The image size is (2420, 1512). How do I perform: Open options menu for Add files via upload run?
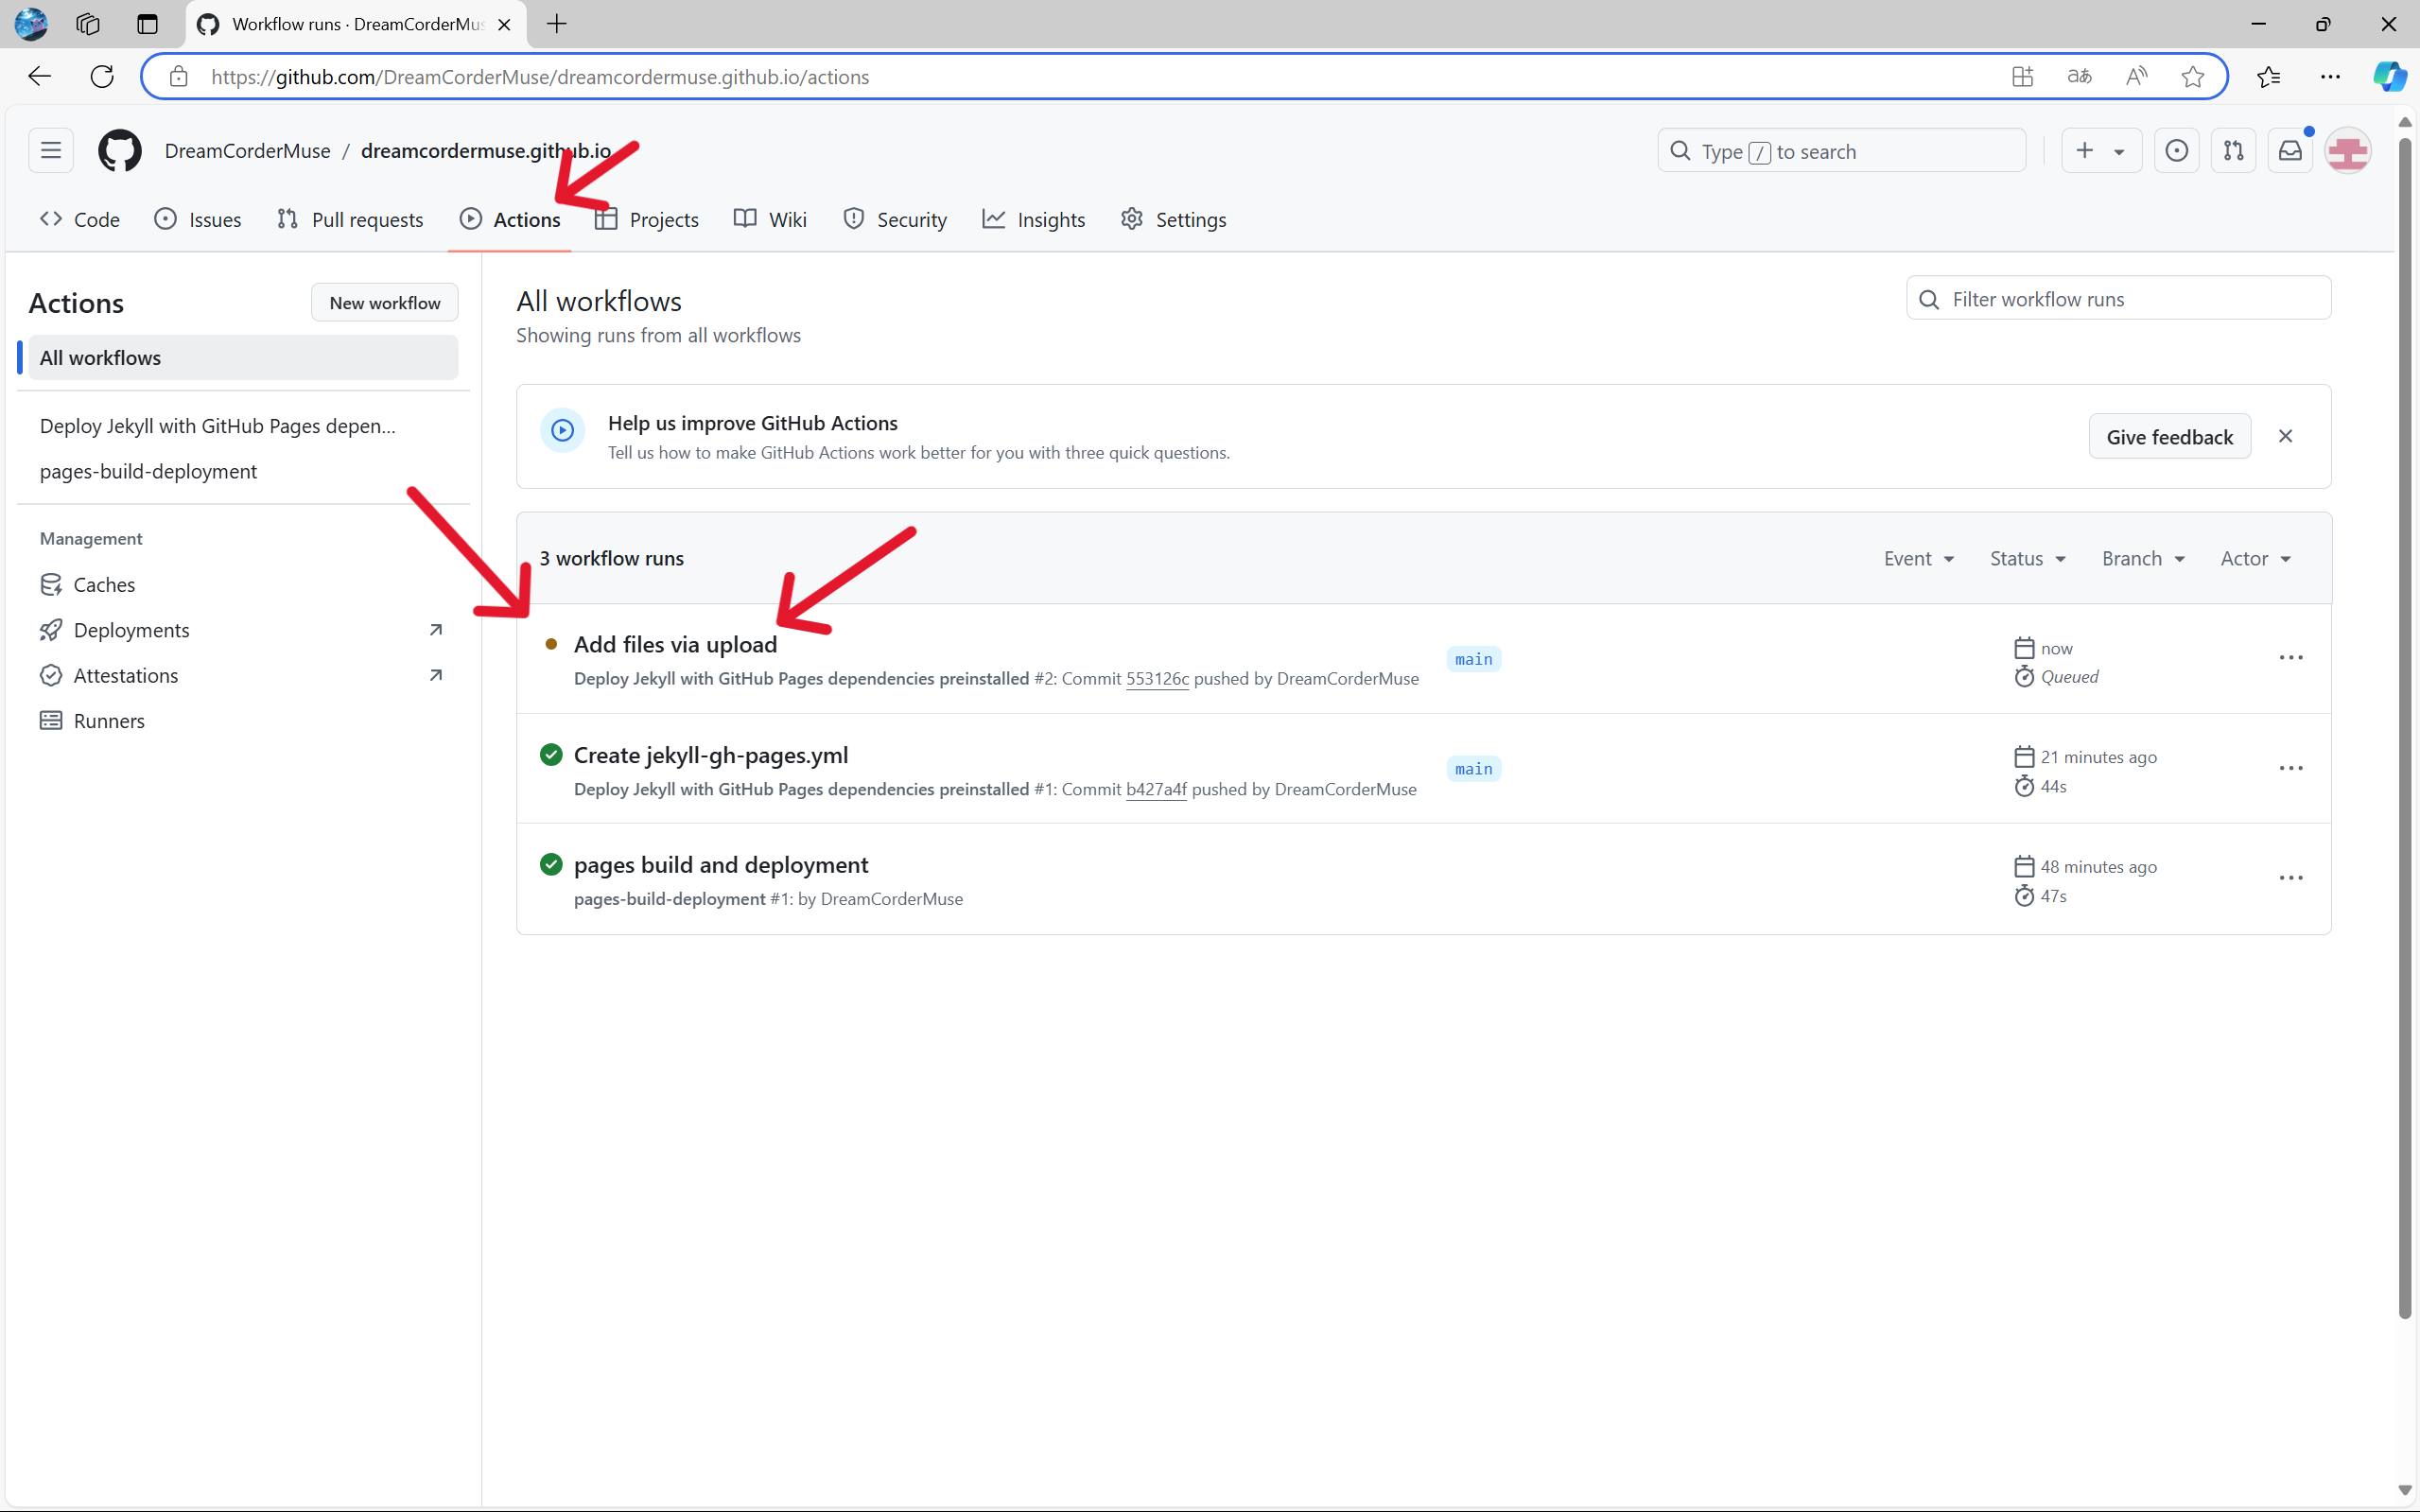pyautogui.click(x=2291, y=658)
